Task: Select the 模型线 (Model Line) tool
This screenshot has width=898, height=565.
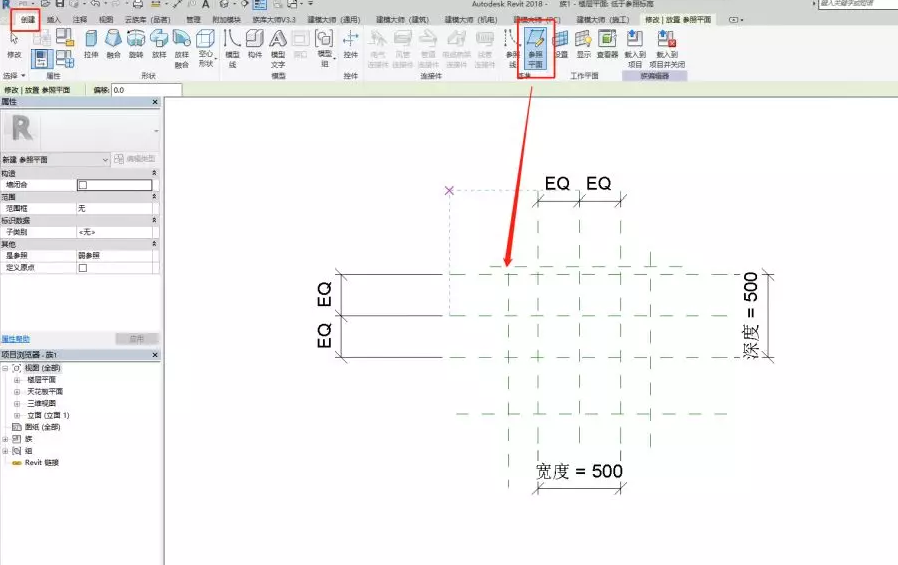Action: tap(232, 48)
